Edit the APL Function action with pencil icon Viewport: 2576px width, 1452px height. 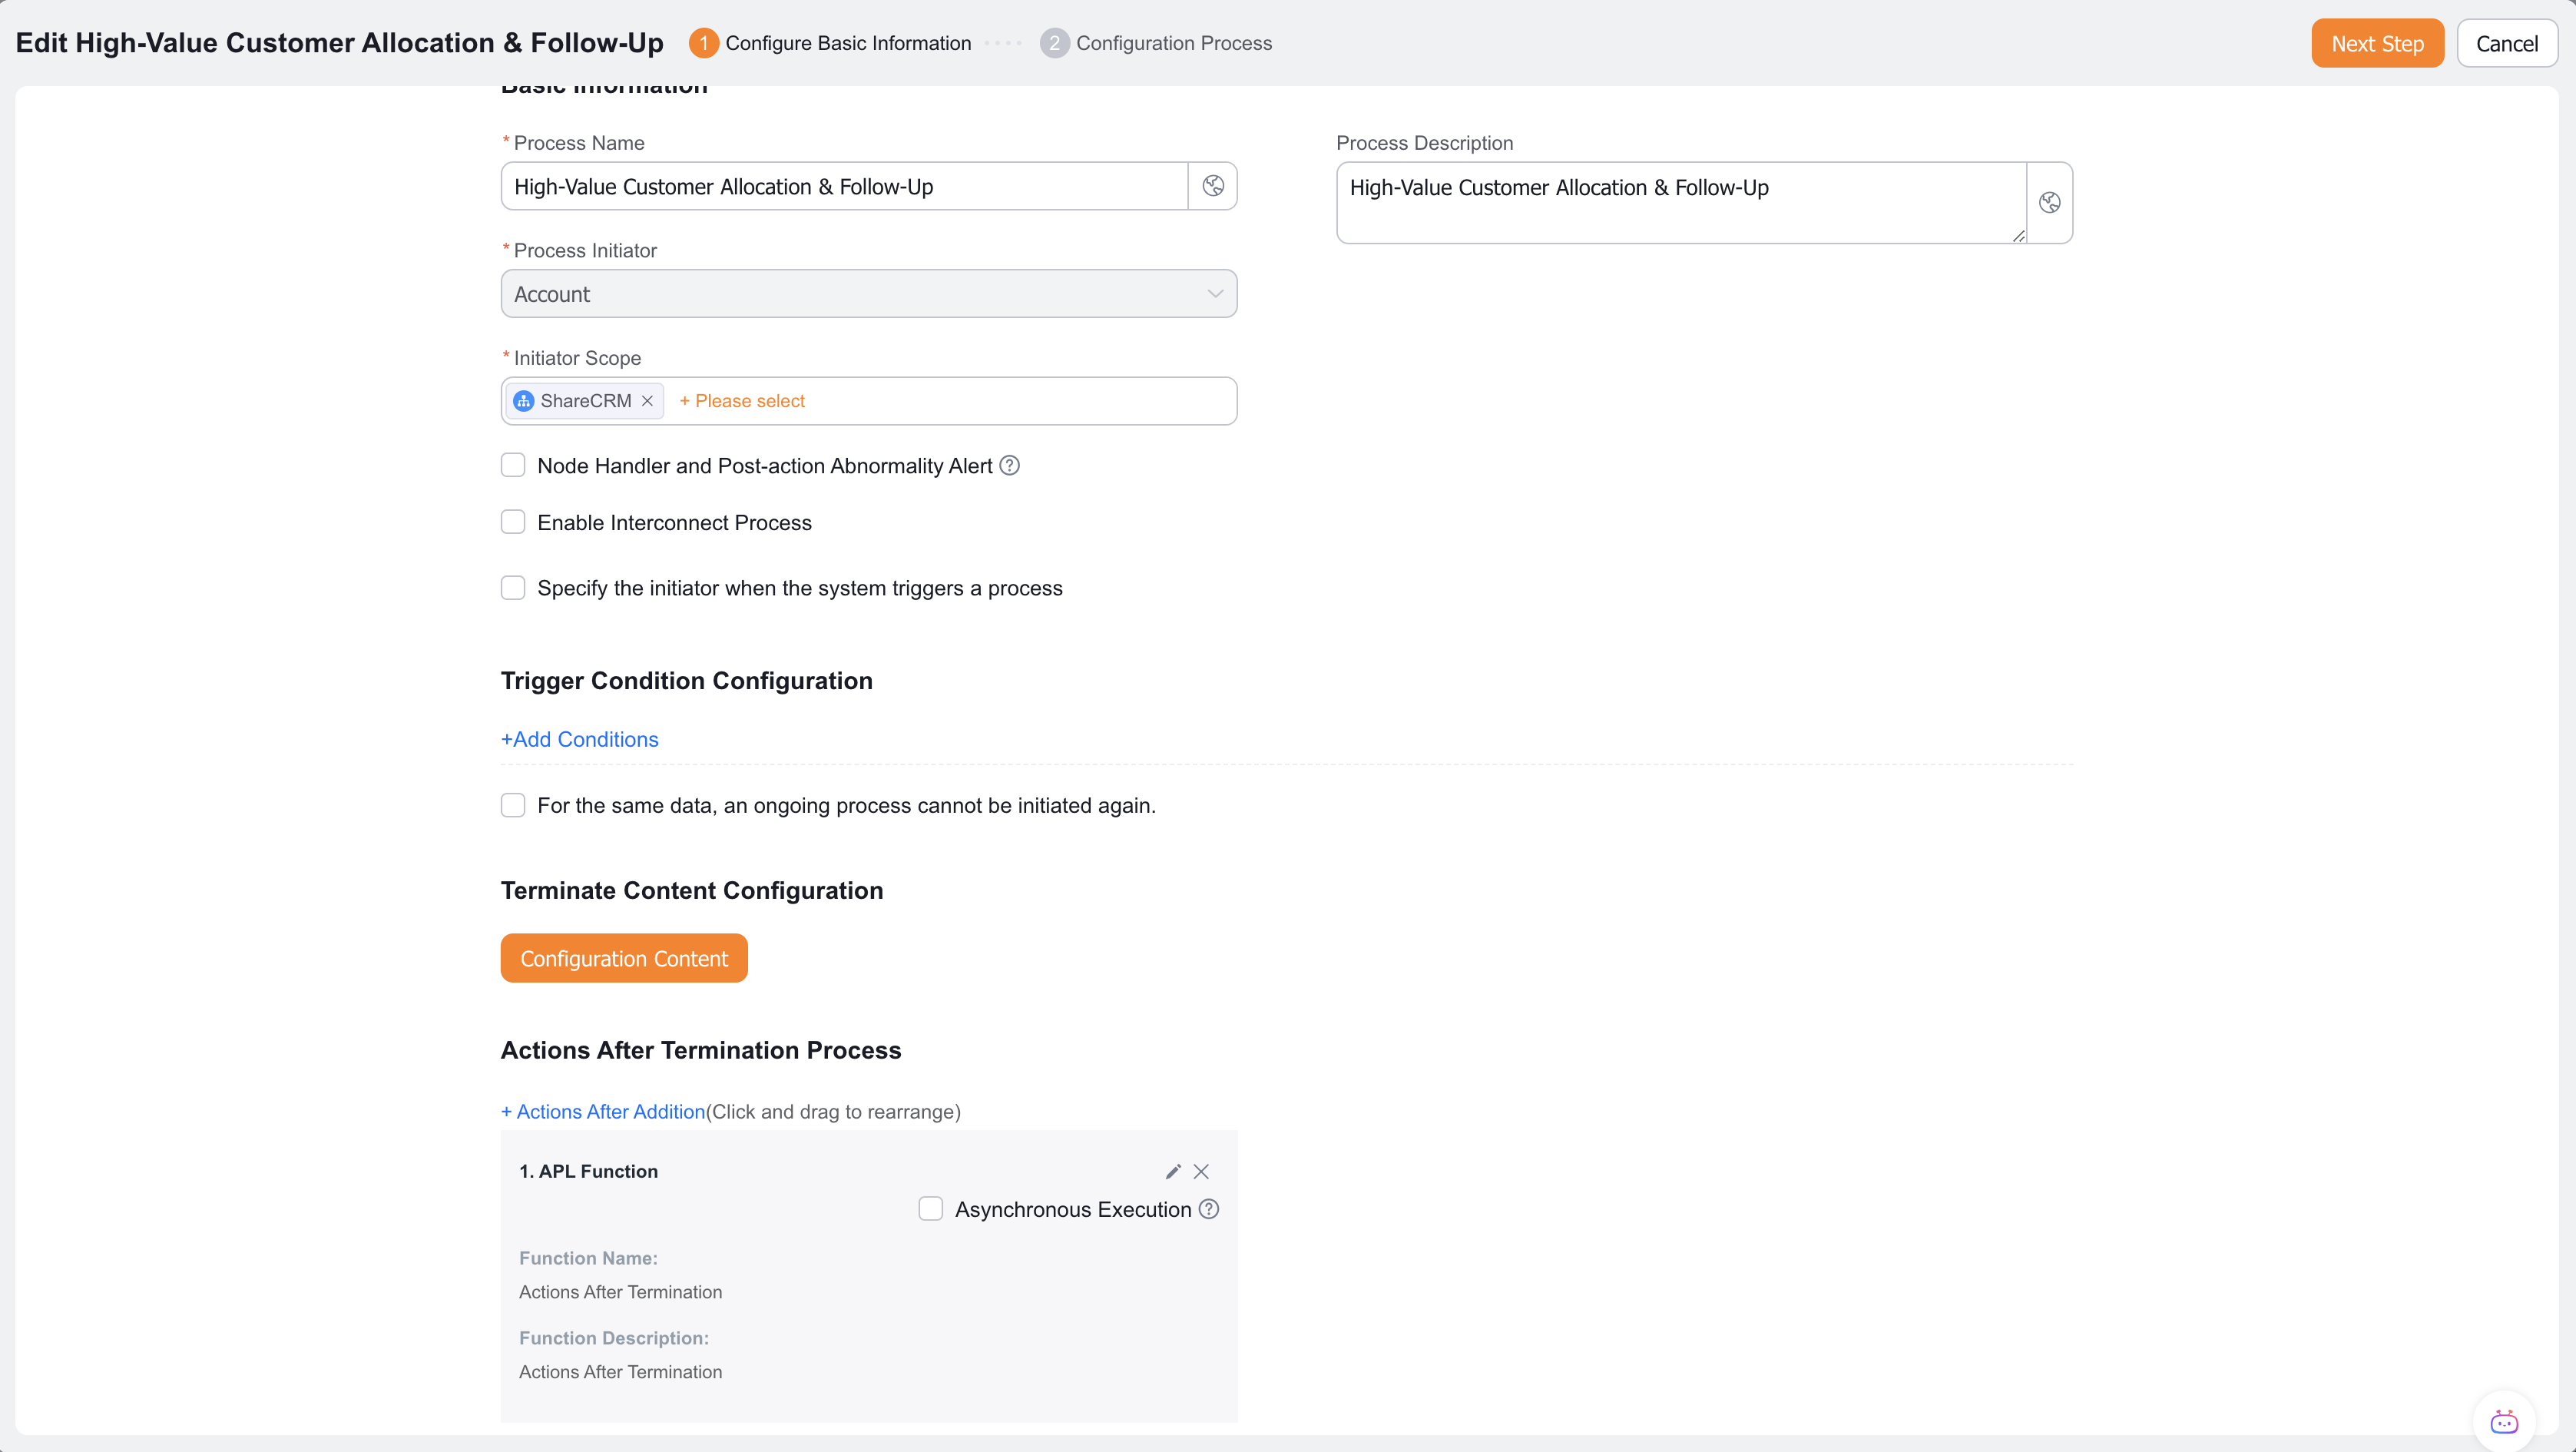[1173, 1171]
